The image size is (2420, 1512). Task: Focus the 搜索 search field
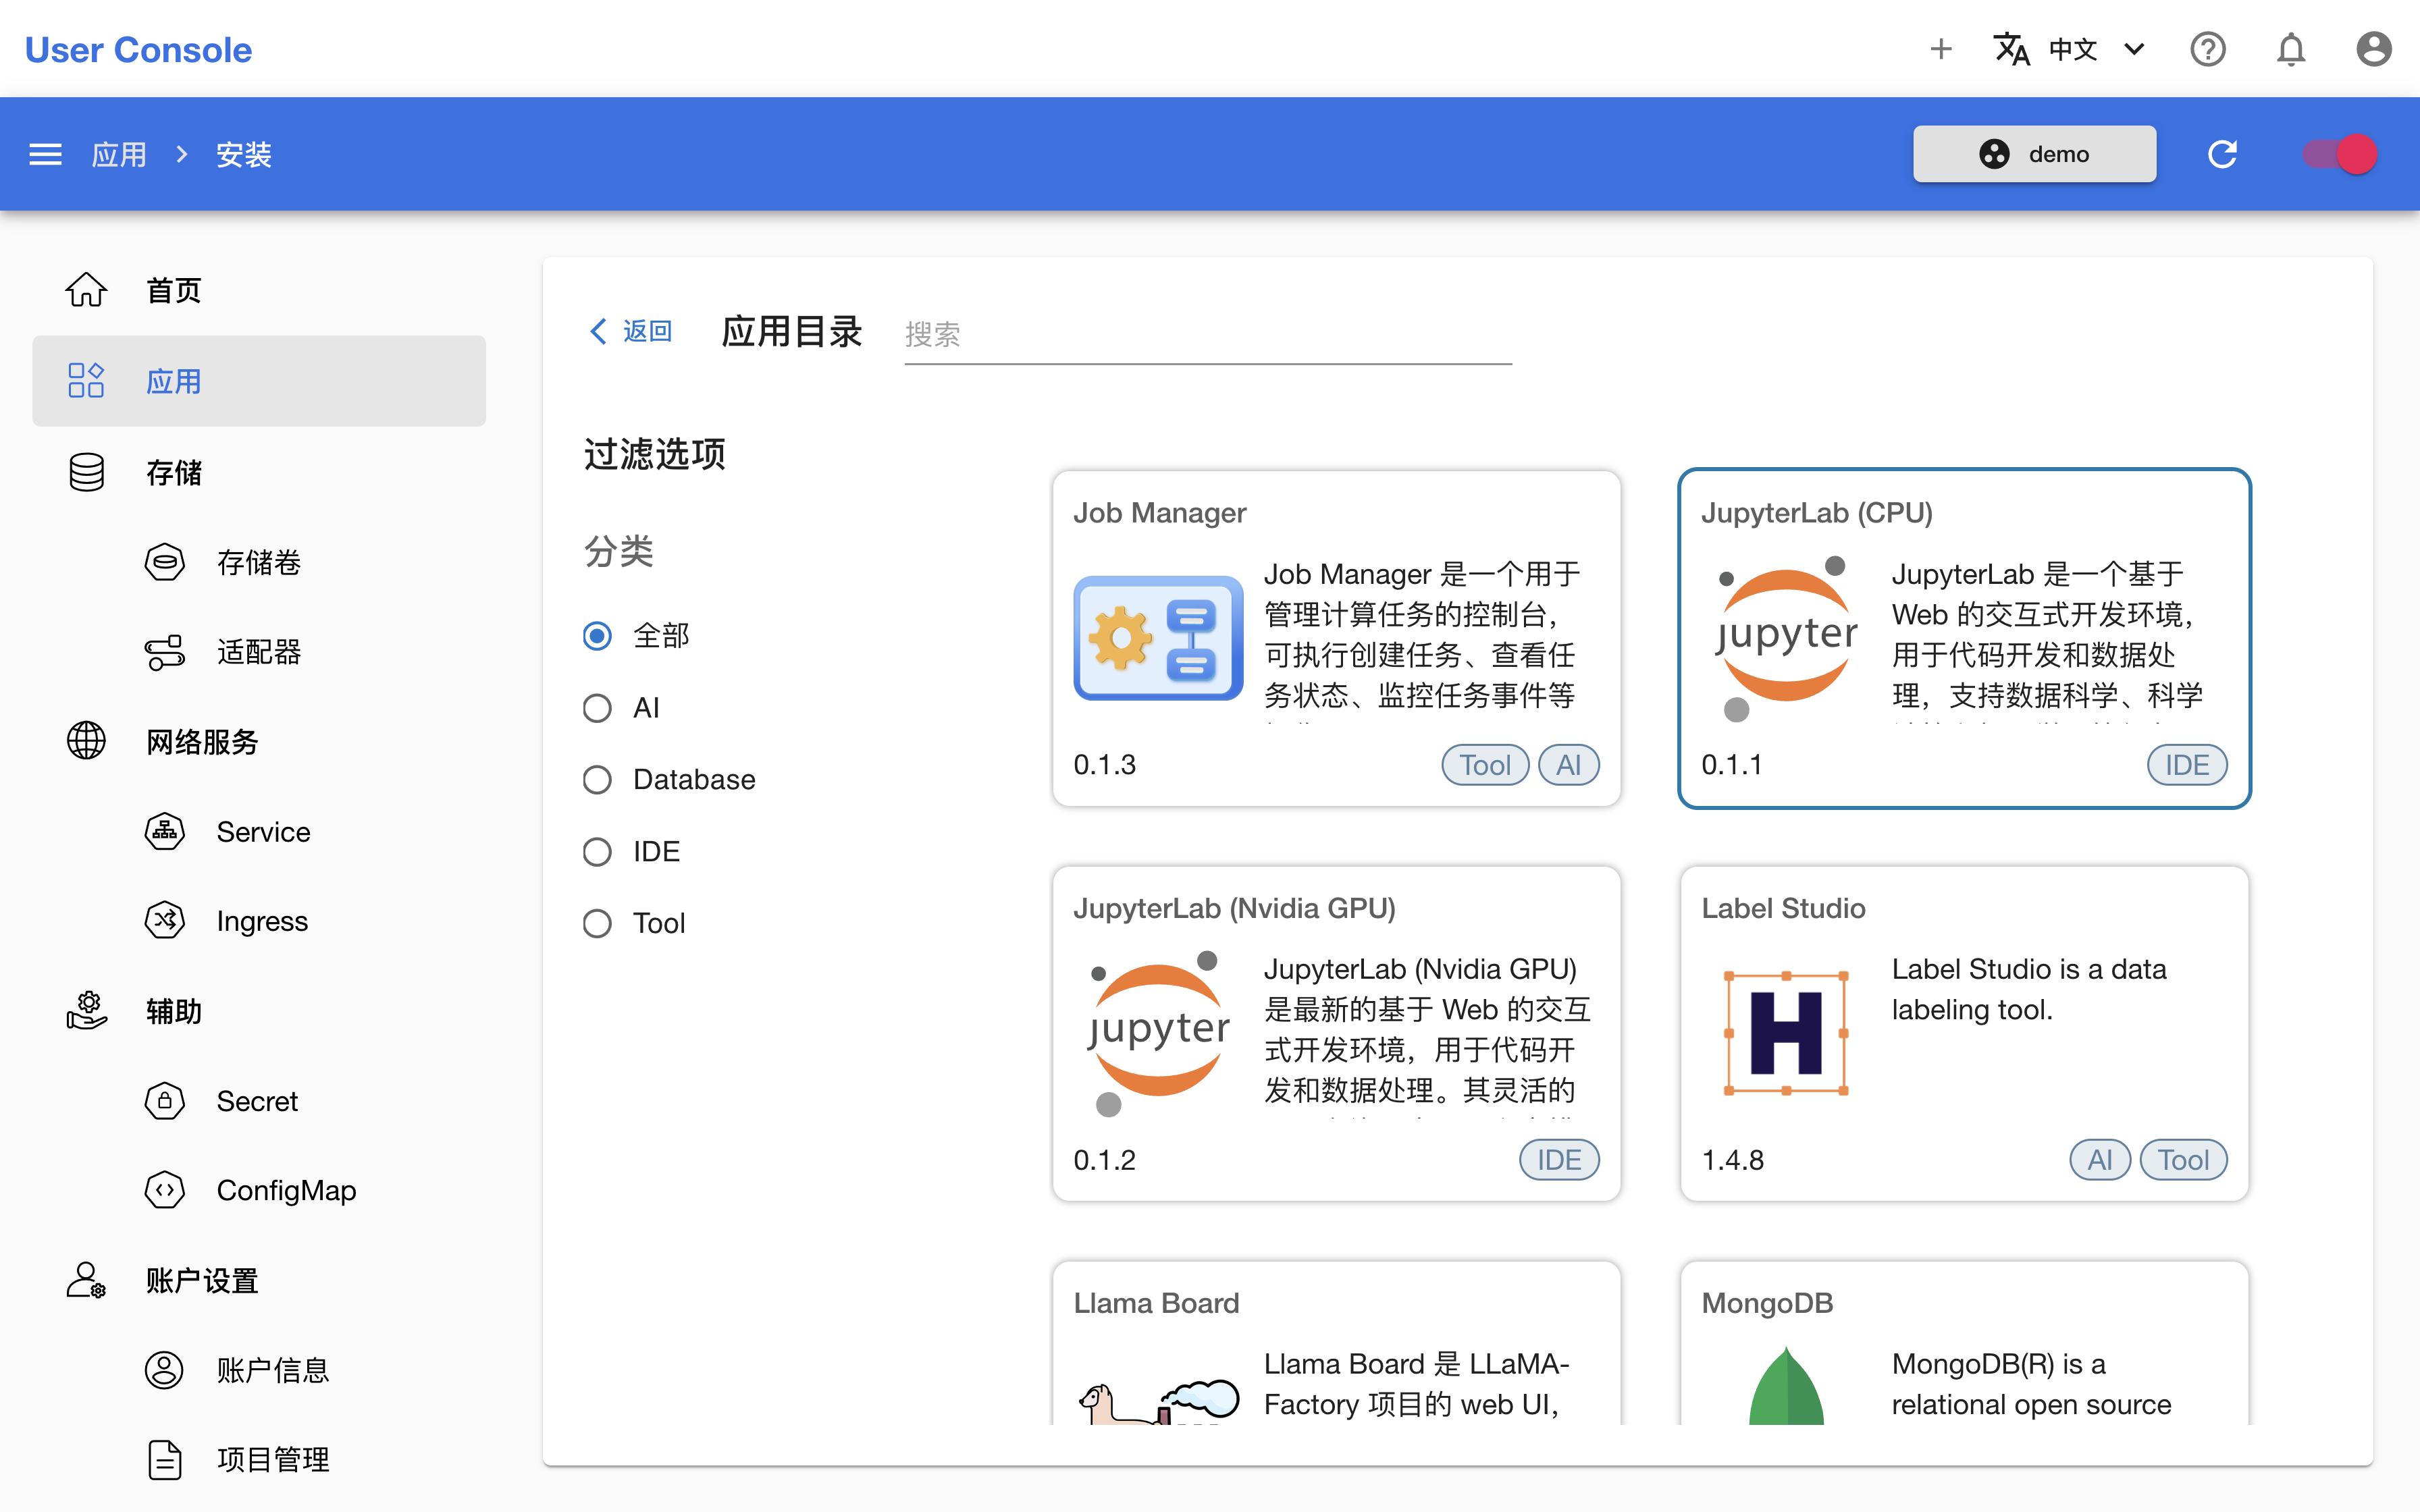(1208, 335)
